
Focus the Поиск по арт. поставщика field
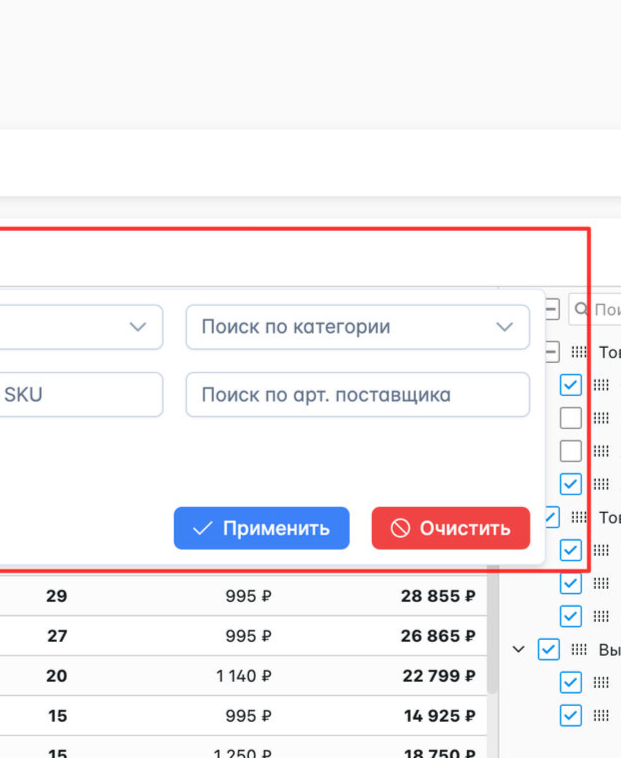tap(358, 394)
